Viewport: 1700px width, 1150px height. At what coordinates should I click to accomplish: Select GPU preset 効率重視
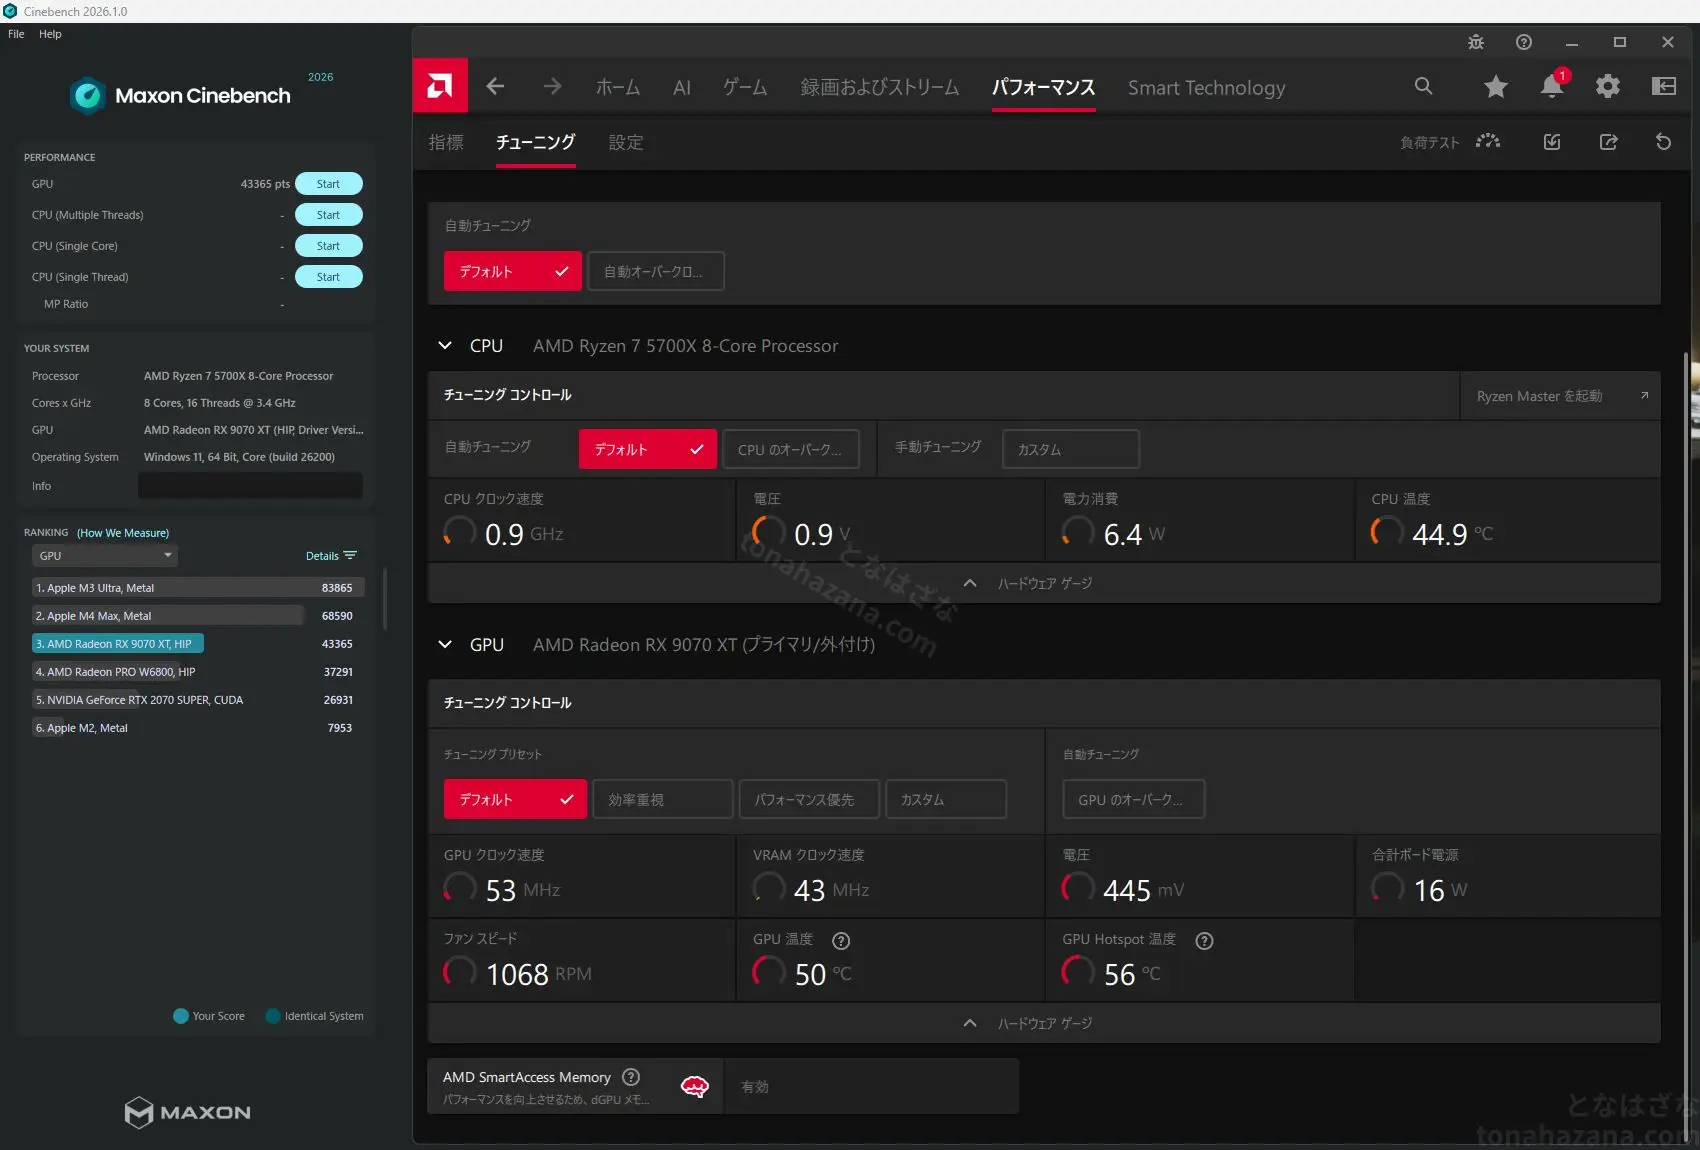coord(663,799)
